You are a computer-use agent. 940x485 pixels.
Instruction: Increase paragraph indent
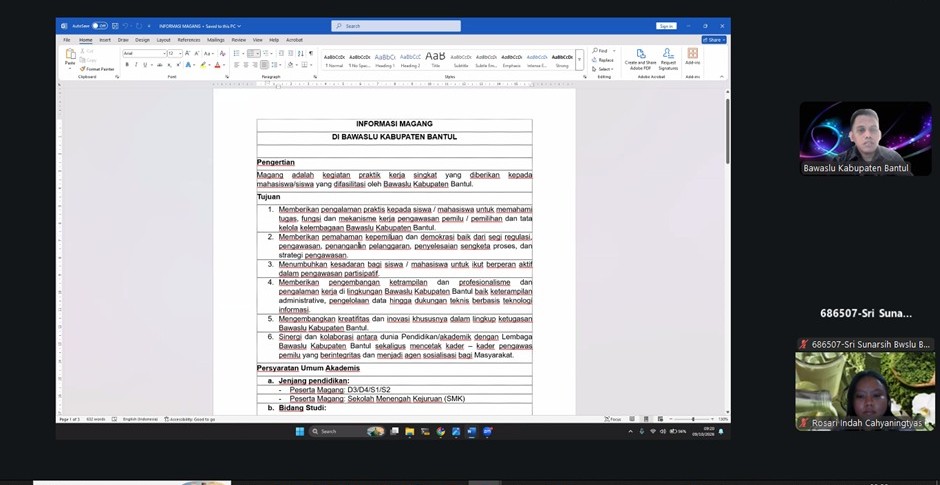(x=290, y=53)
